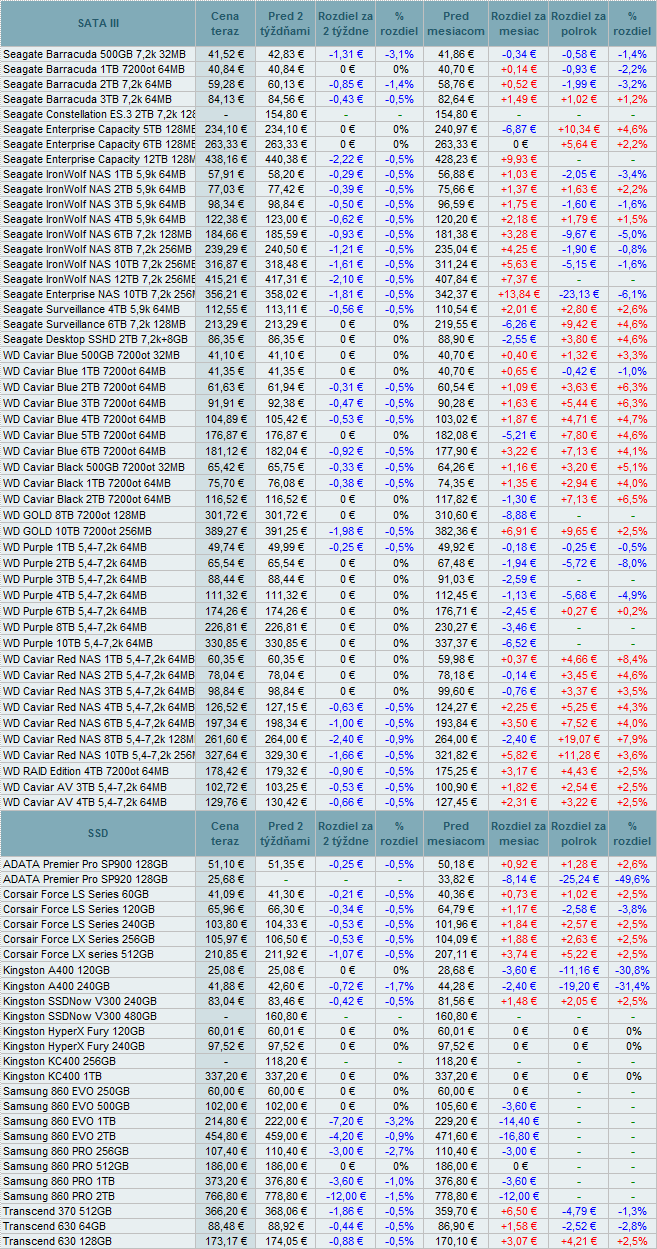657x1249 pixels.
Task: Select "Corsair Force LS Series 60GB"
Action: tap(76, 894)
